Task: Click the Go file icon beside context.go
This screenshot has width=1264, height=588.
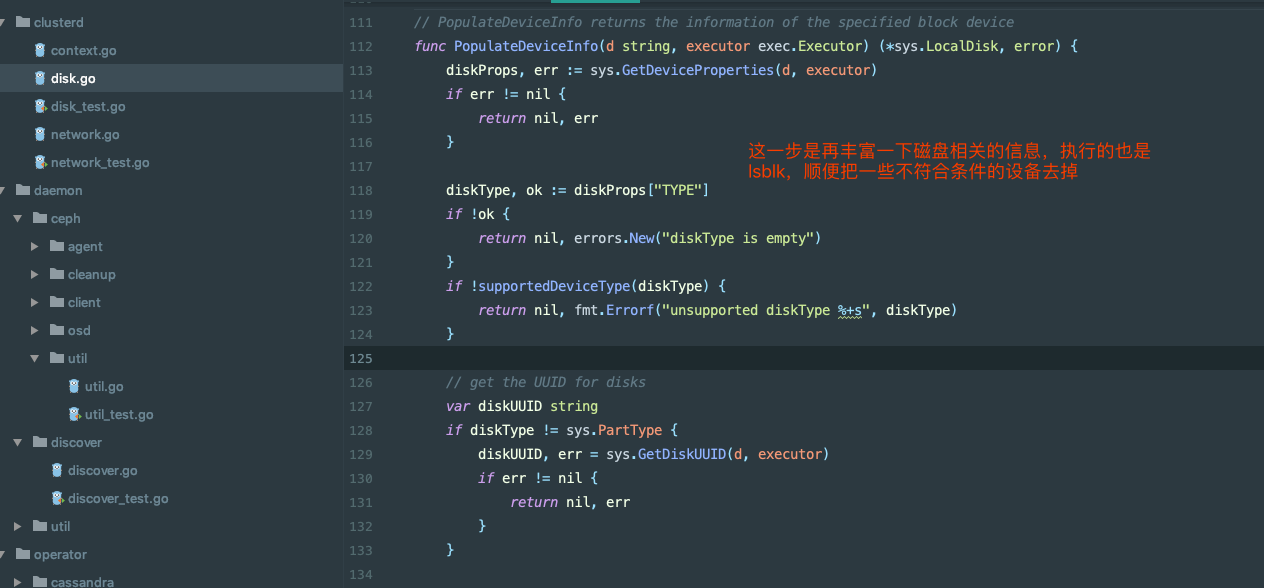Action: click(40, 50)
